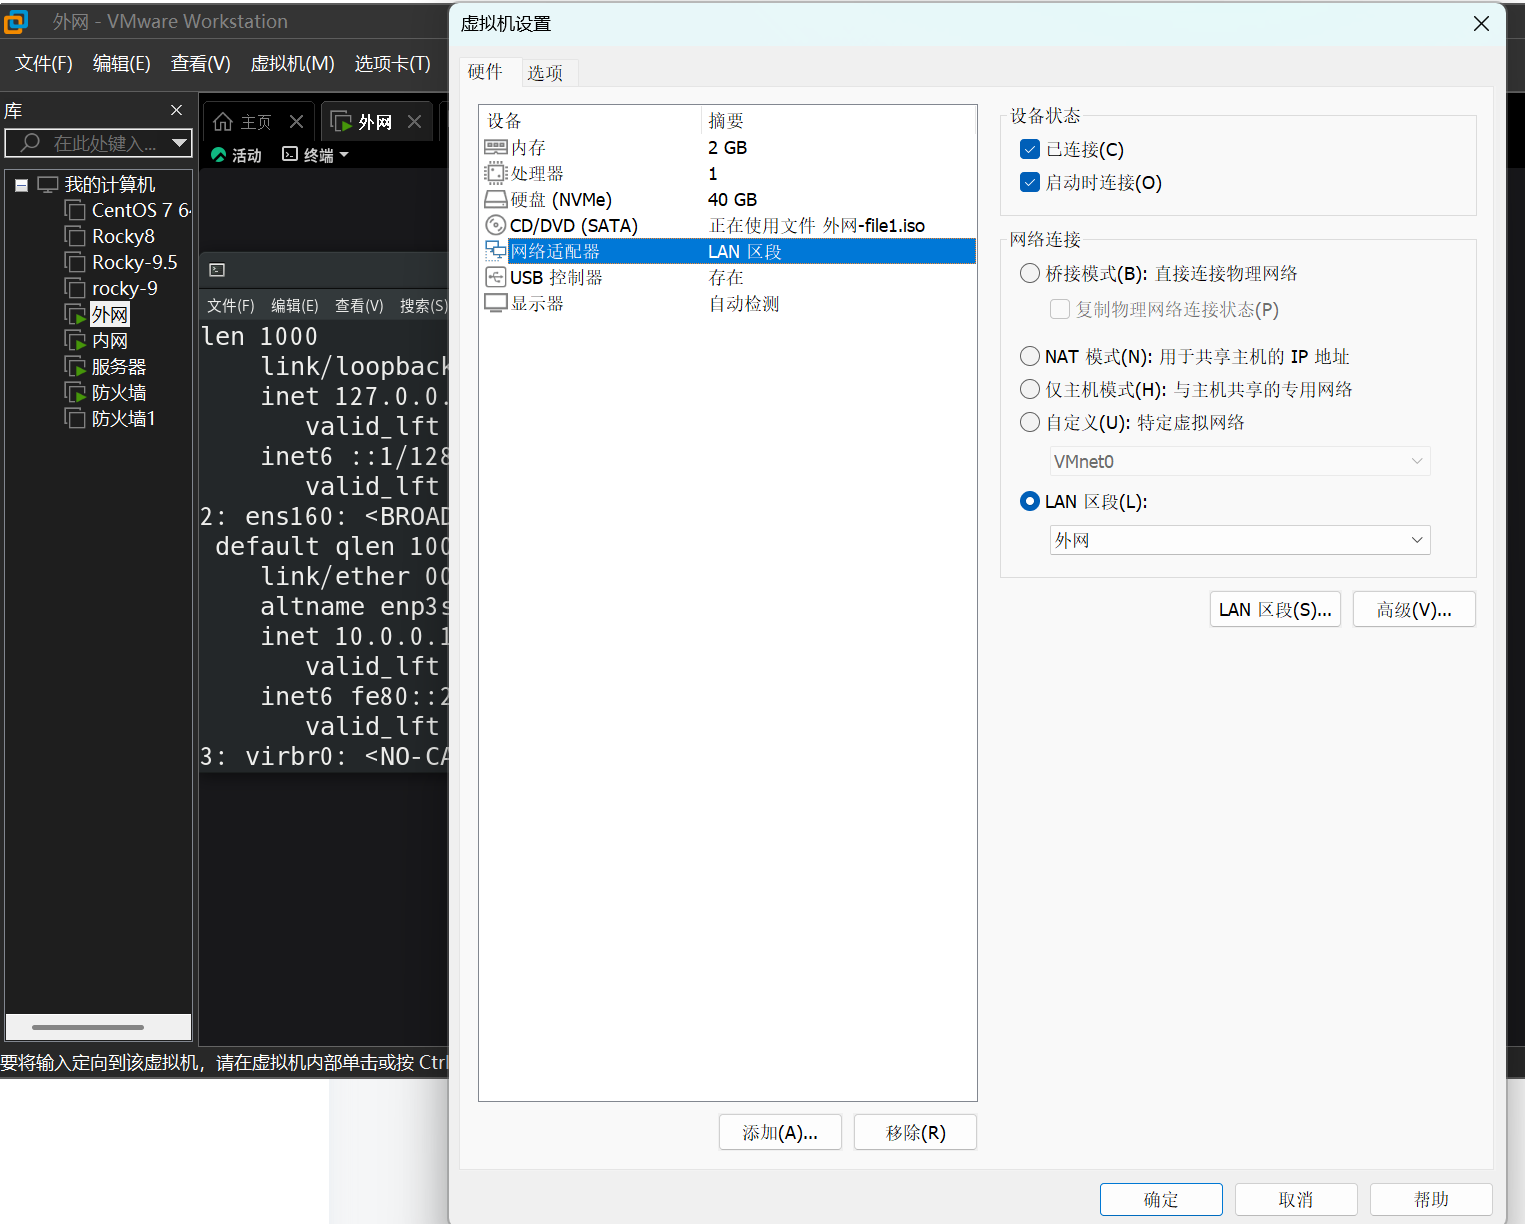1525x1224 pixels.
Task: Click the VMware Workstation logo icon
Action: point(16,21)
